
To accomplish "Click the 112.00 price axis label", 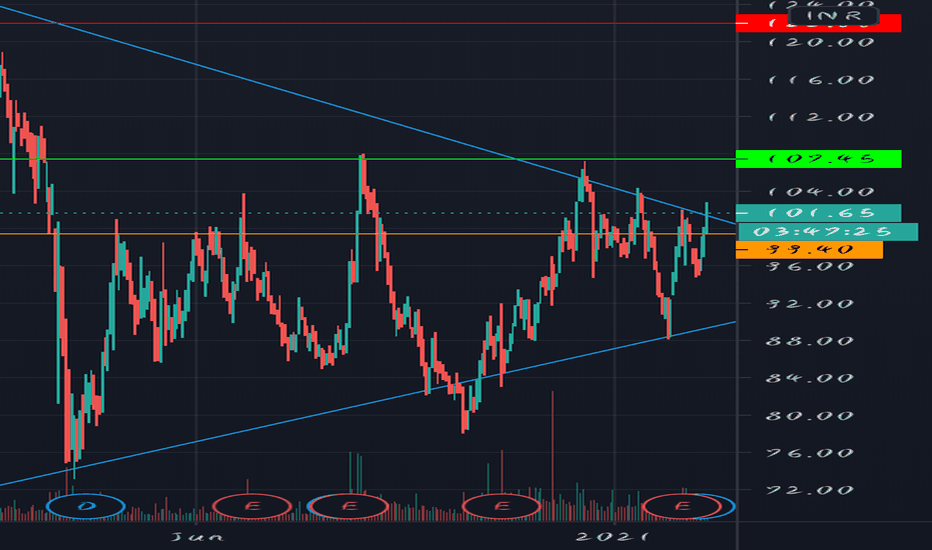I will tap(821, 117).
